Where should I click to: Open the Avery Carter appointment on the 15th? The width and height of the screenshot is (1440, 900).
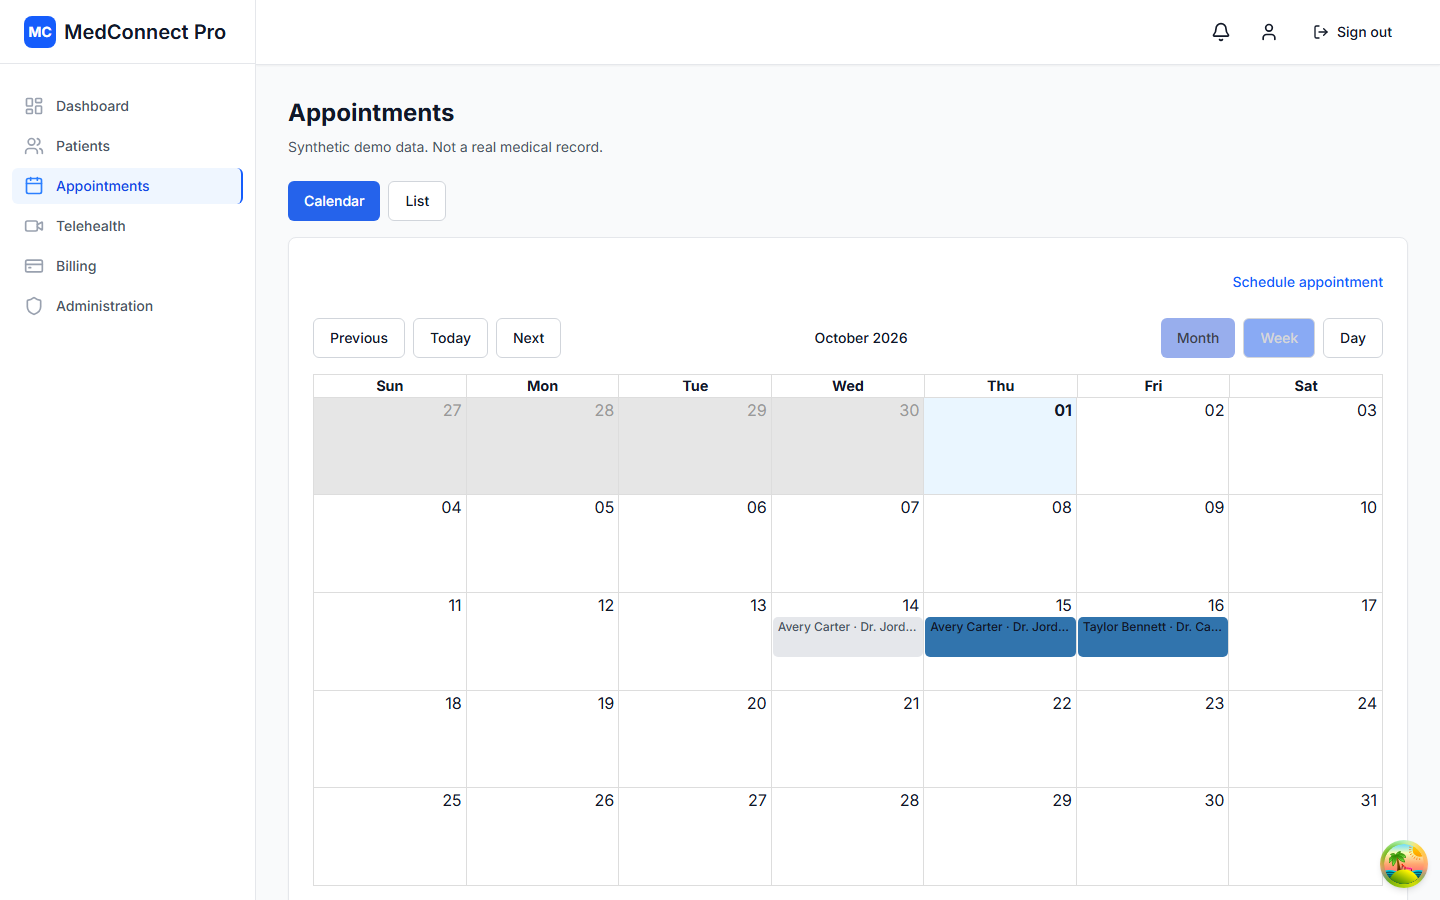point(1000,637)
